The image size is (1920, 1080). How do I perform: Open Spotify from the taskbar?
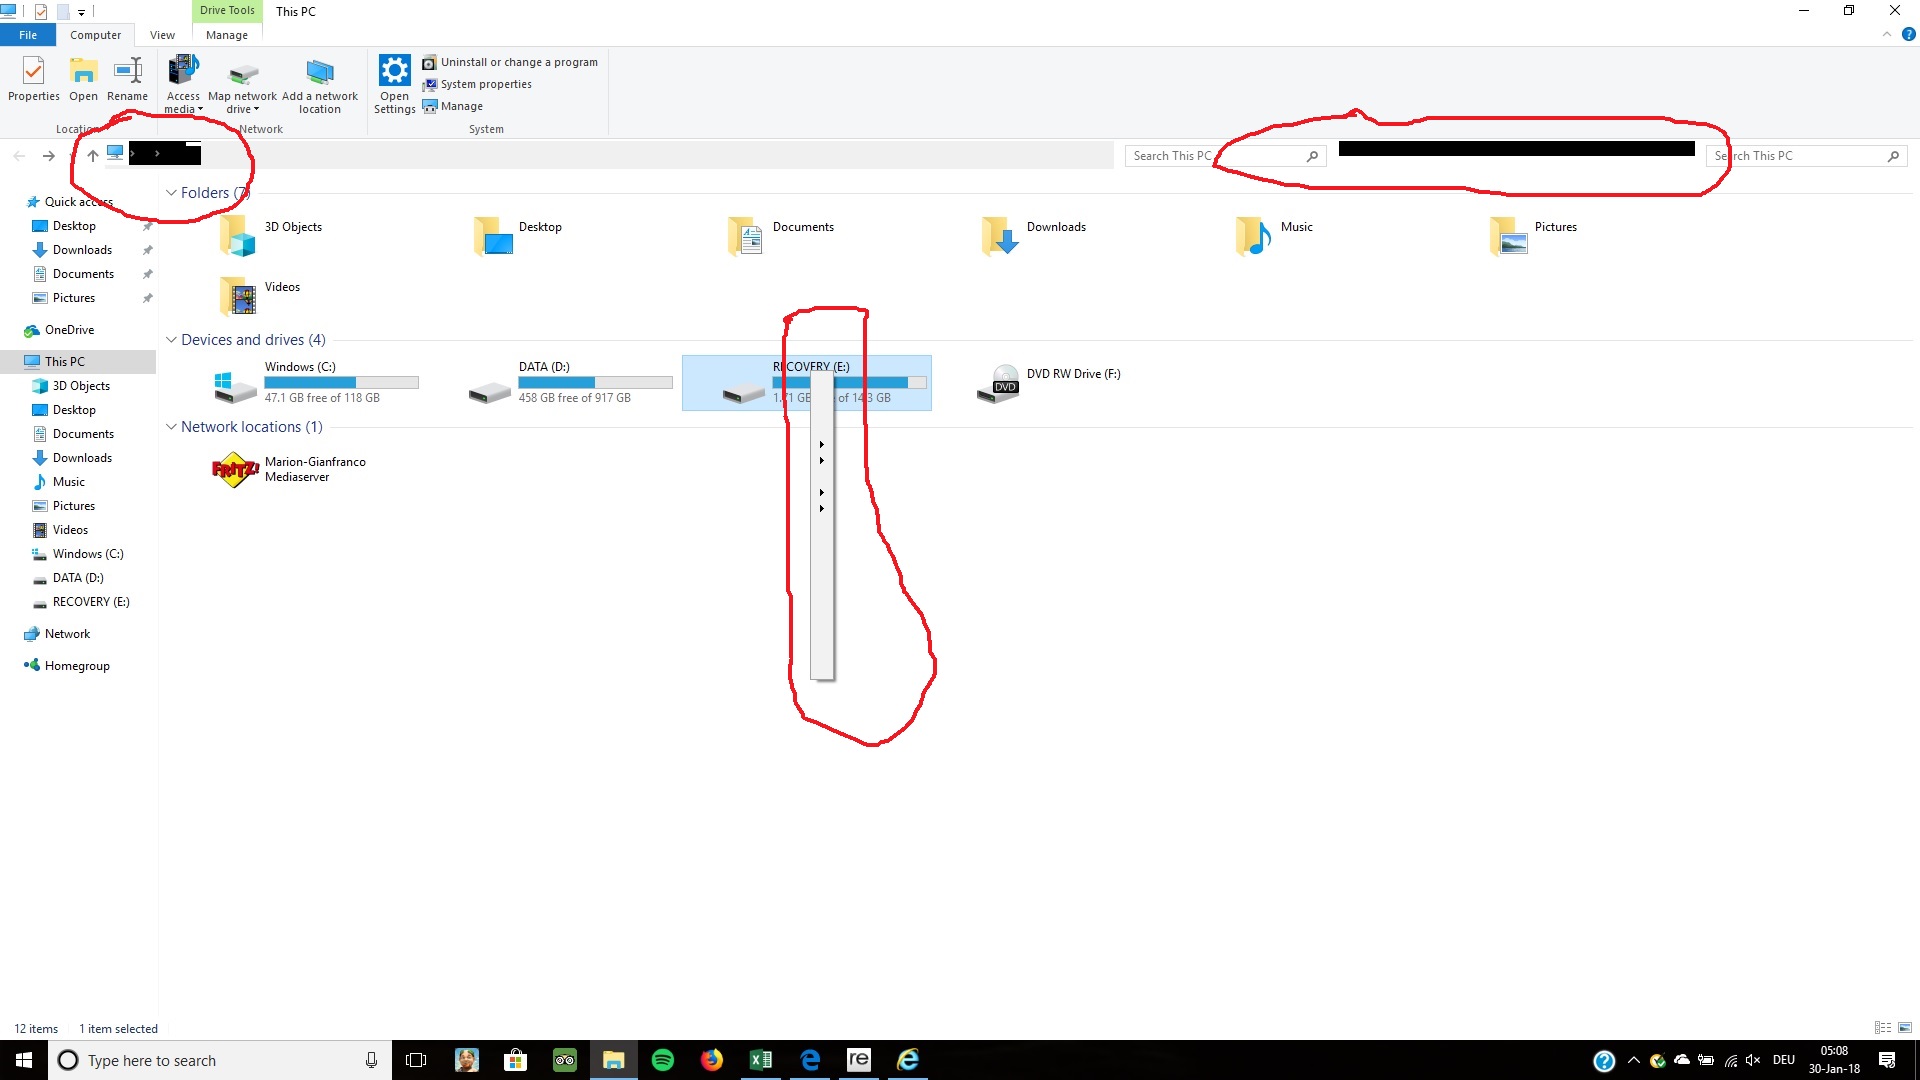(x=663, y=1060)
